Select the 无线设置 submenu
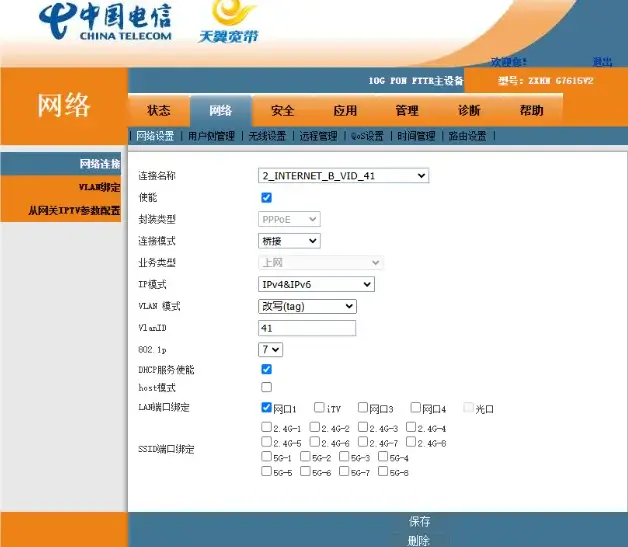This screenshot has width=628, height=547. [268, 136]
